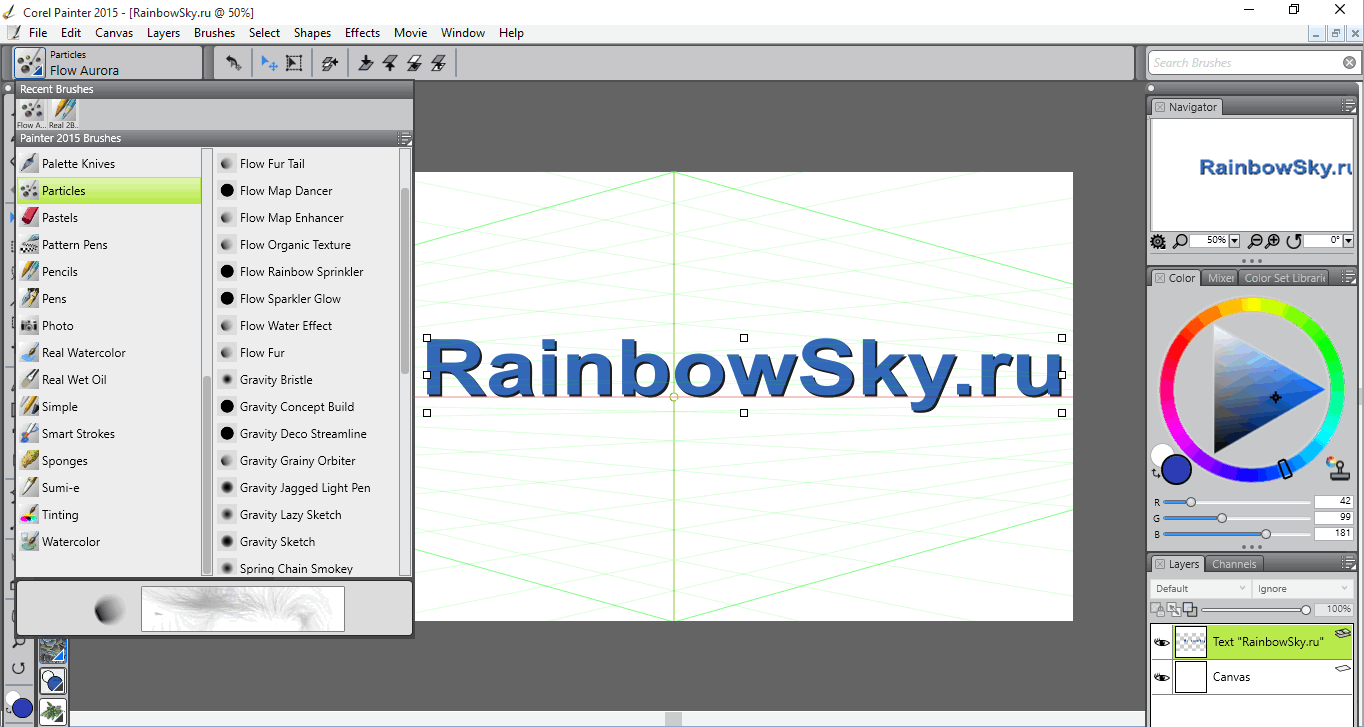The image size is (1364, 727).
Task: Switch to the Color Set Libraries tab
Action: click(1285, 278)
